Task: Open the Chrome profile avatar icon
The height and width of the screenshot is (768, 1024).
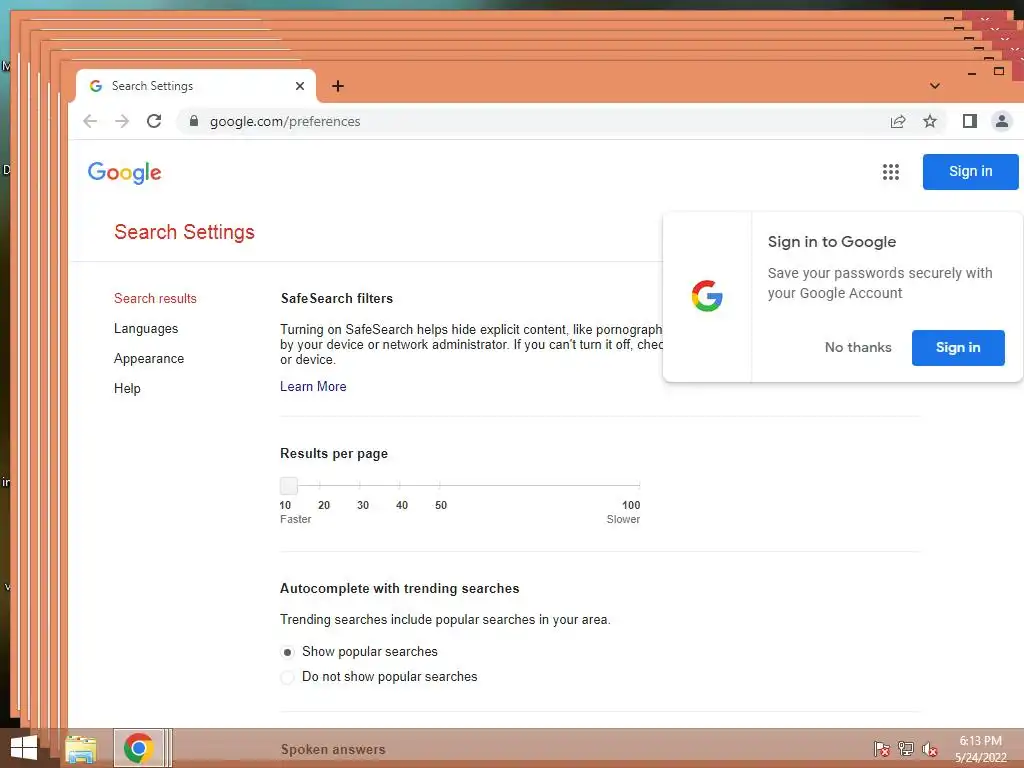Action: click(x=1002, y=121)
